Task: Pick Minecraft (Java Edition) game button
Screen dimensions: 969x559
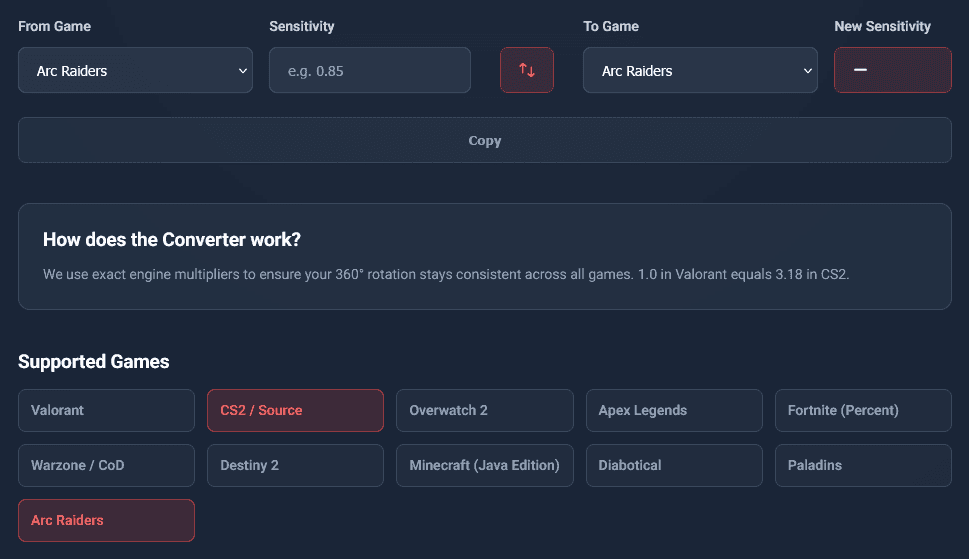Action: pyautogui.click(x=484, y=465)
